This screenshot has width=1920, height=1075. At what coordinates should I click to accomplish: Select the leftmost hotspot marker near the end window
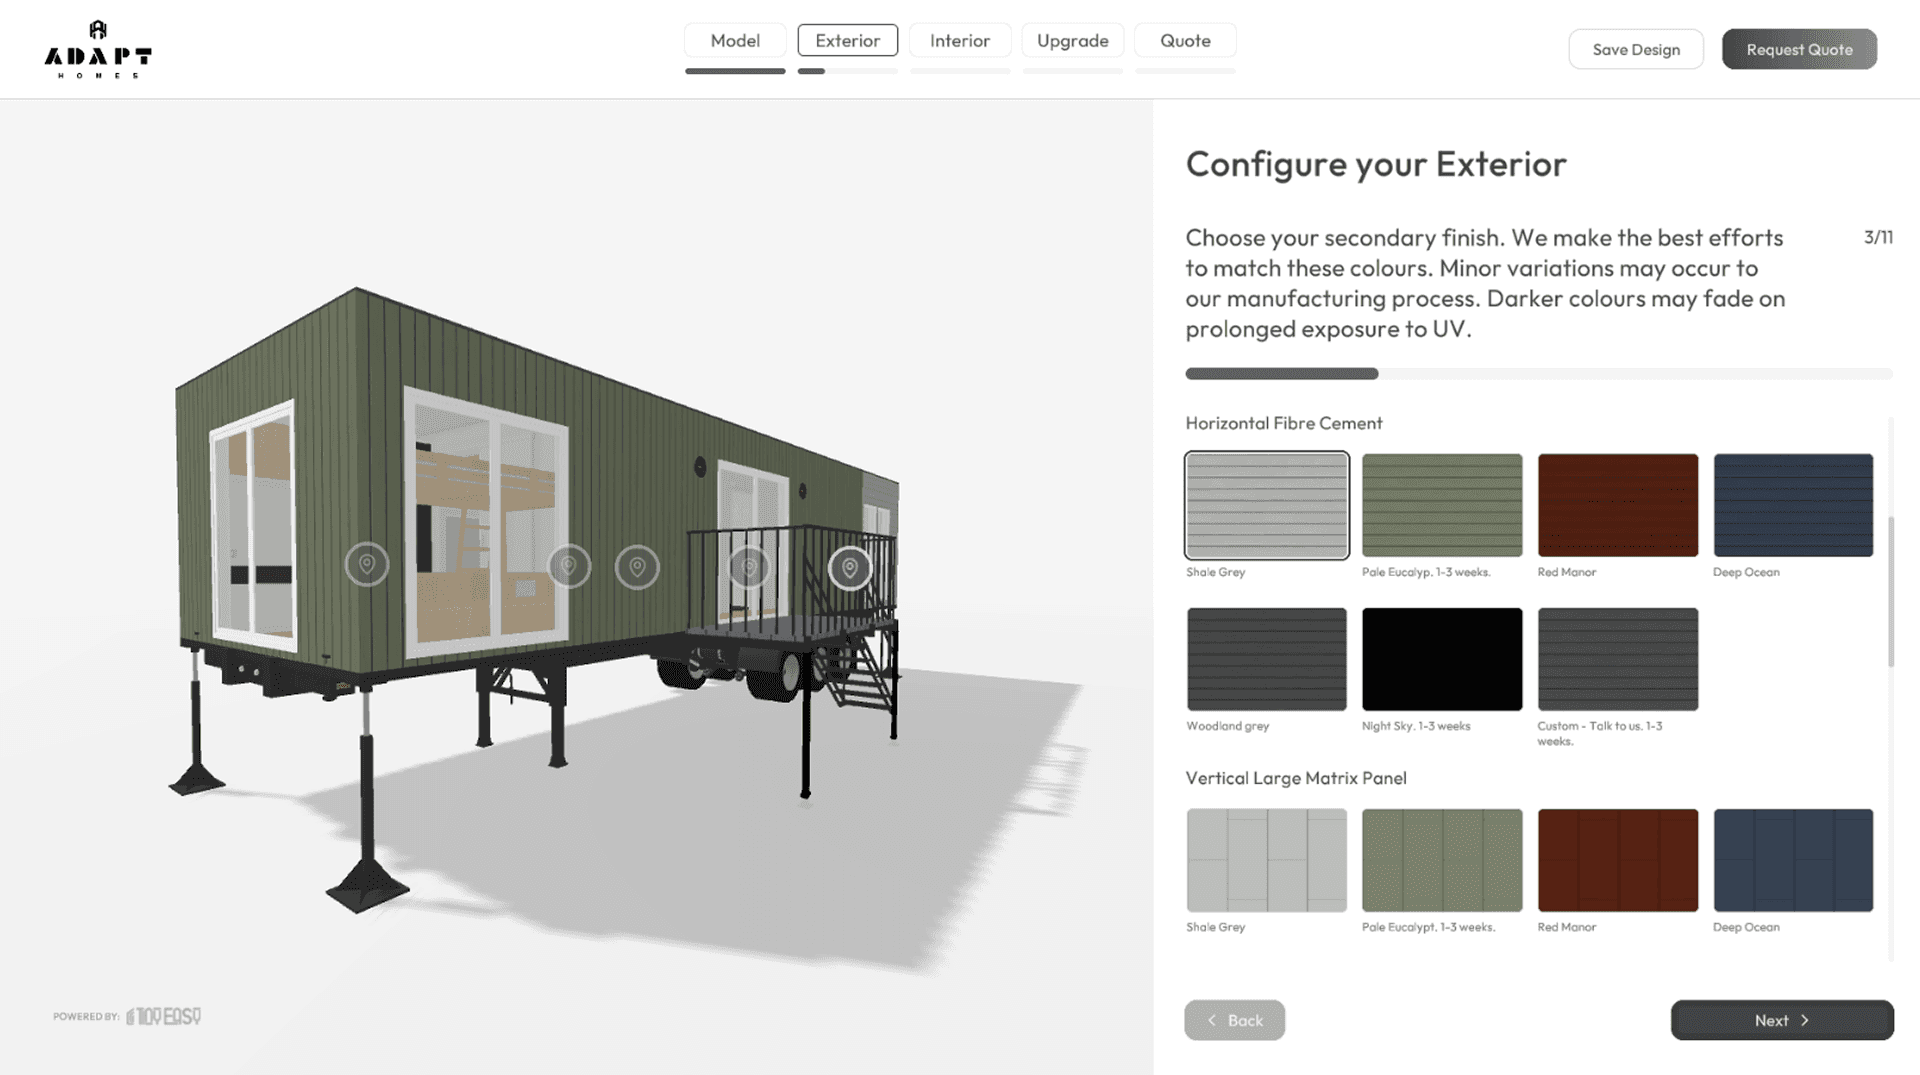[367, 565]
